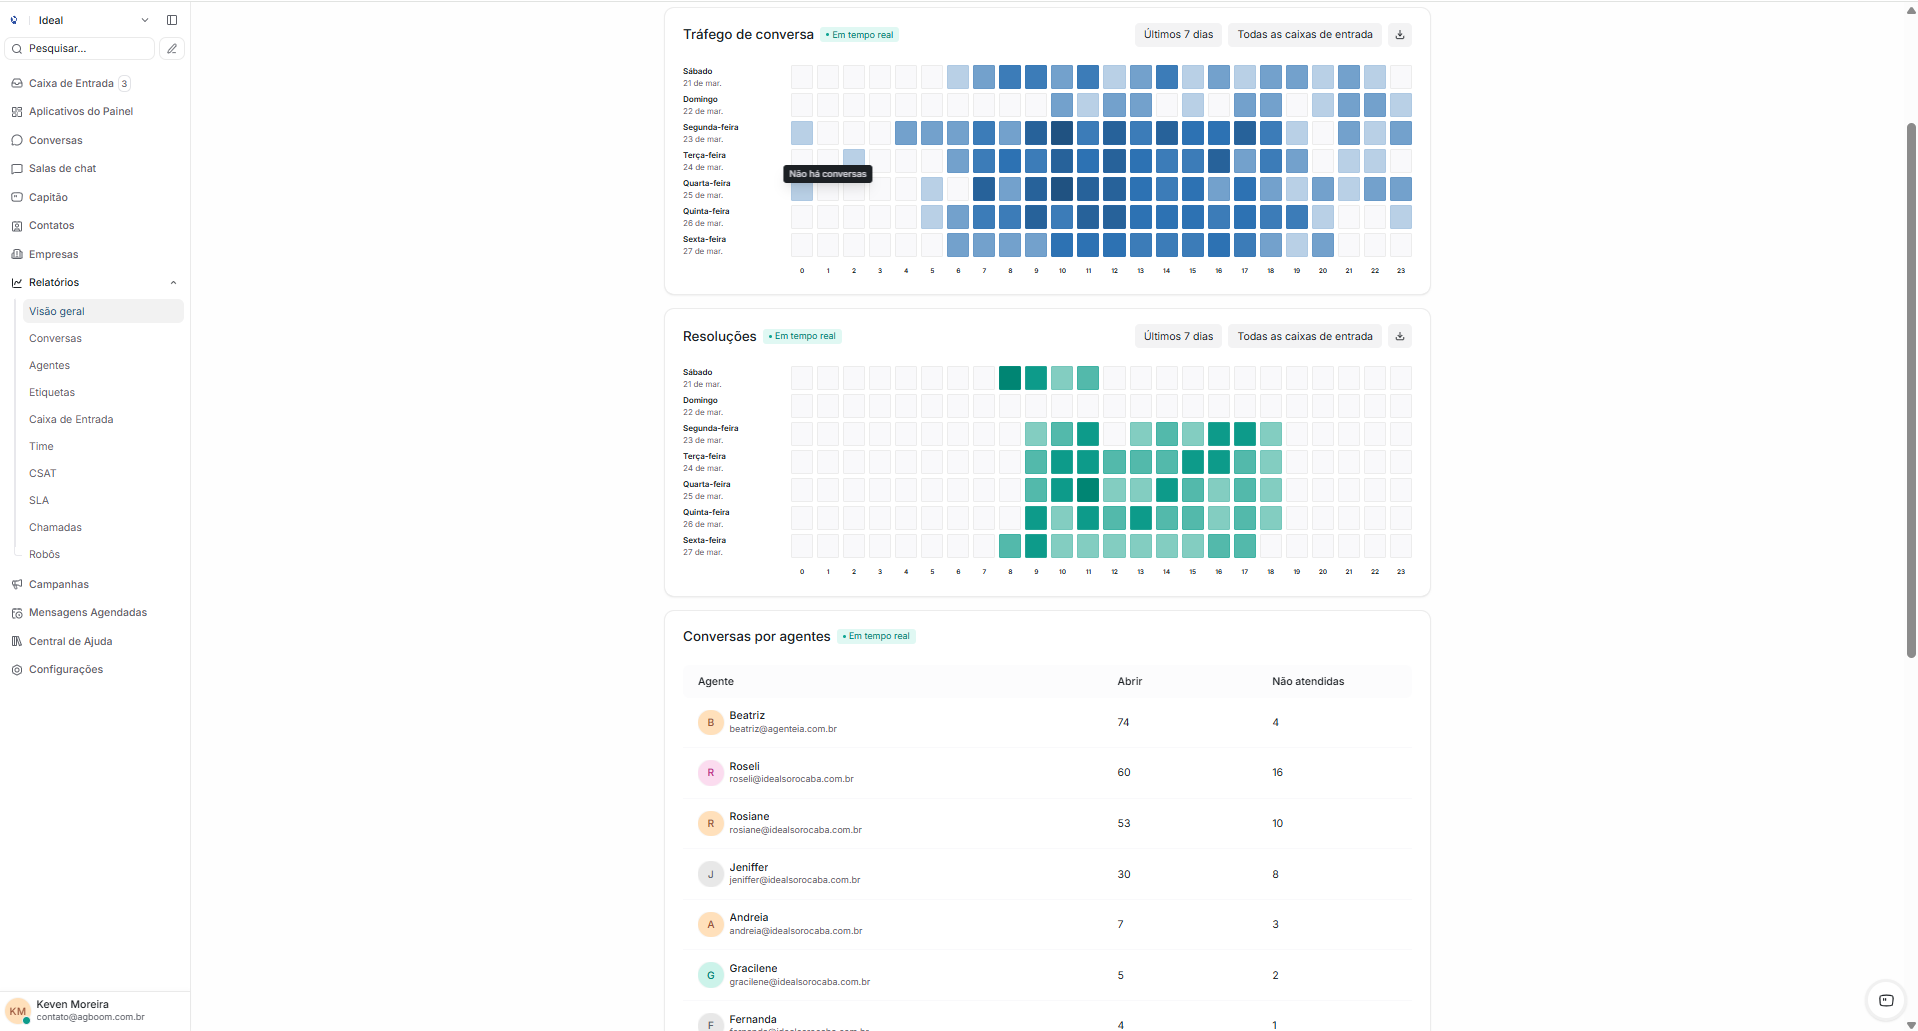Select Aplicativos do Painel in the sidebar
The image size is (1918, 1031).
point(81,111)
